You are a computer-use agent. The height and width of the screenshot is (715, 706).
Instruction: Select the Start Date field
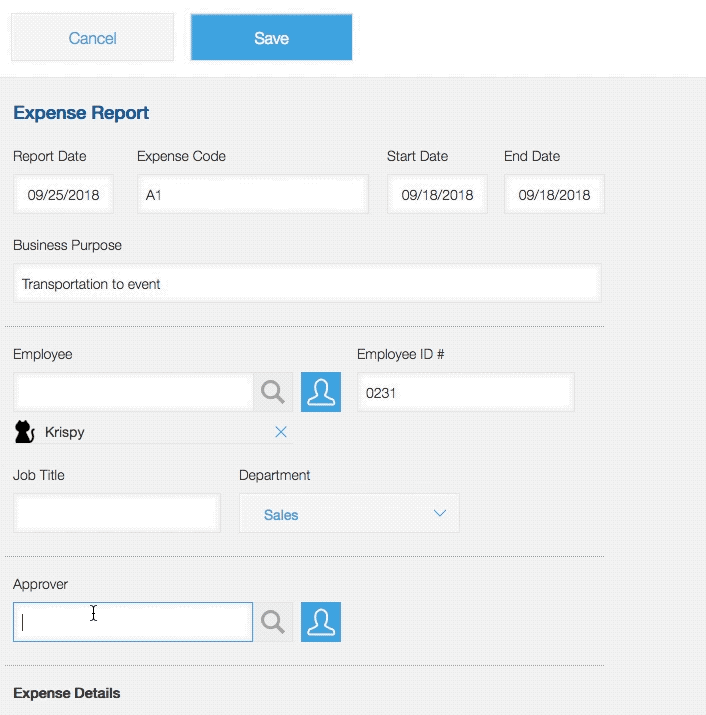(437, 195)
